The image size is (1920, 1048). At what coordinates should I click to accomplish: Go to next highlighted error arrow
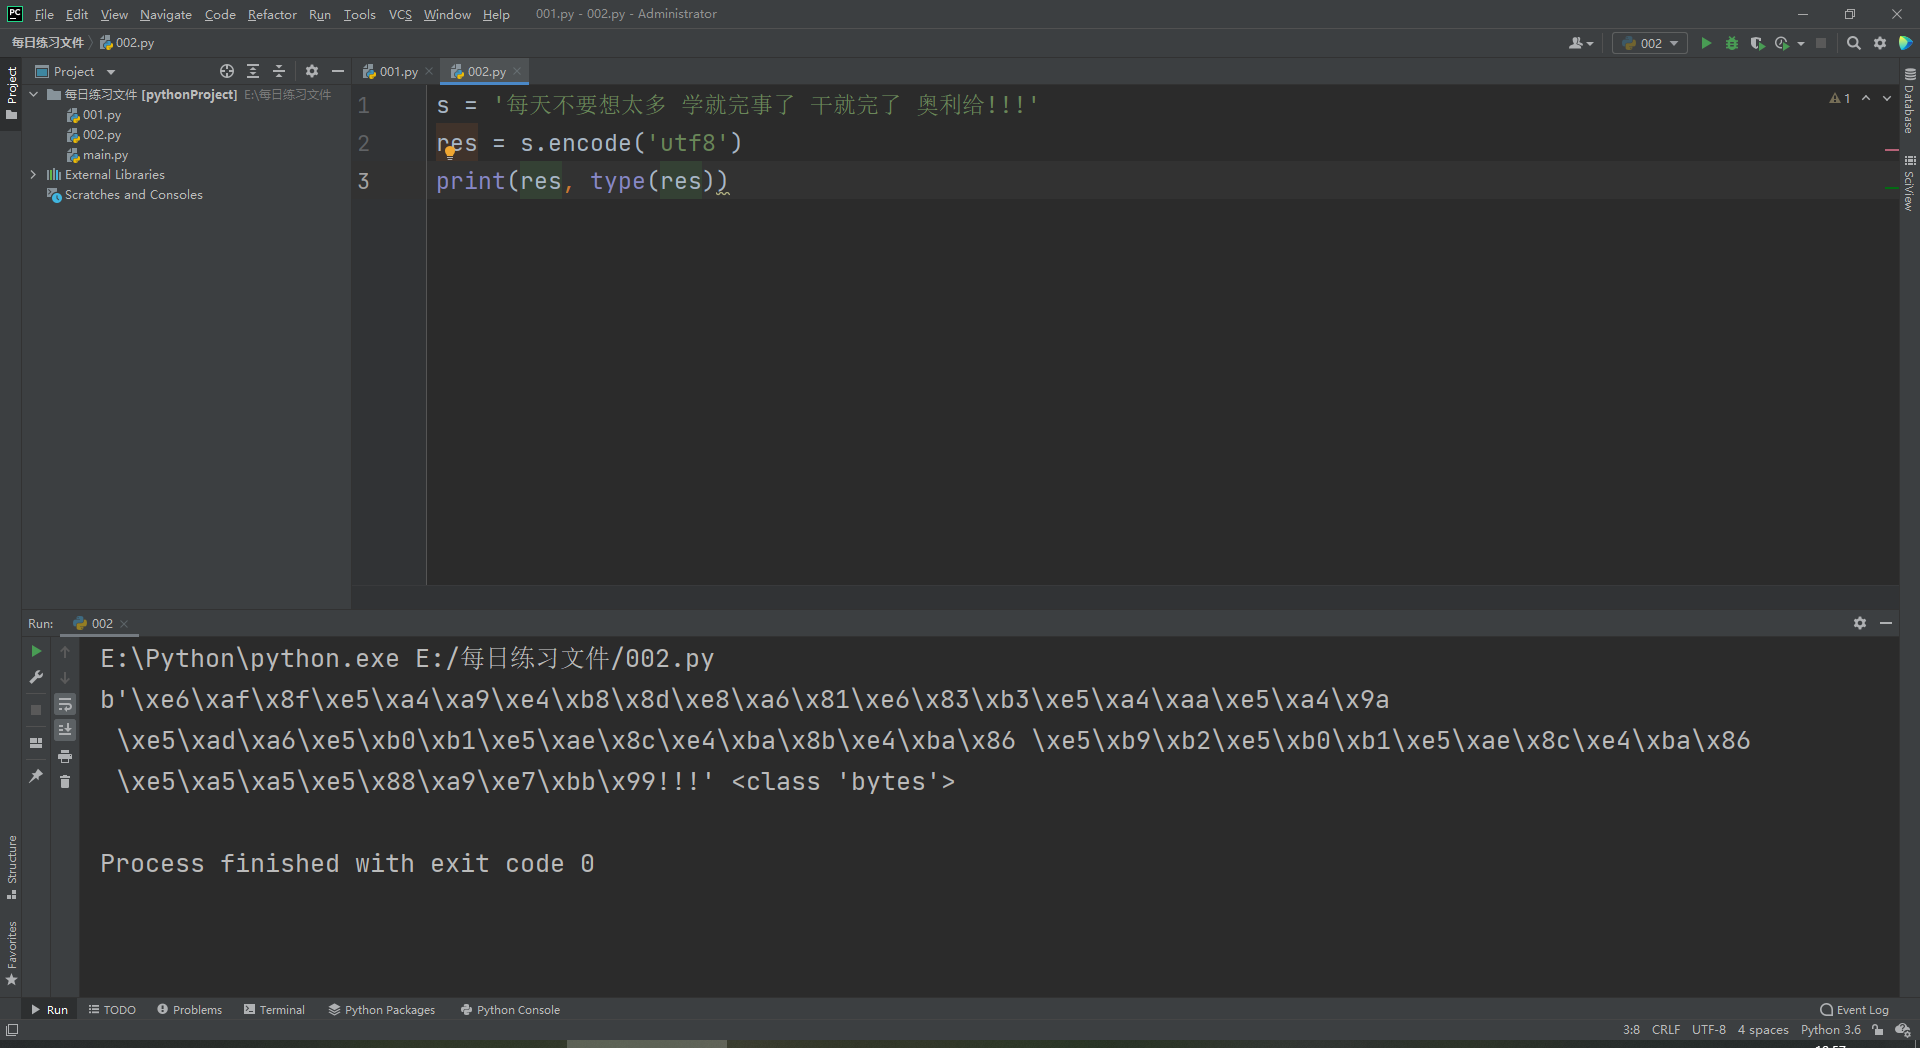click(x=1887, y=98)
